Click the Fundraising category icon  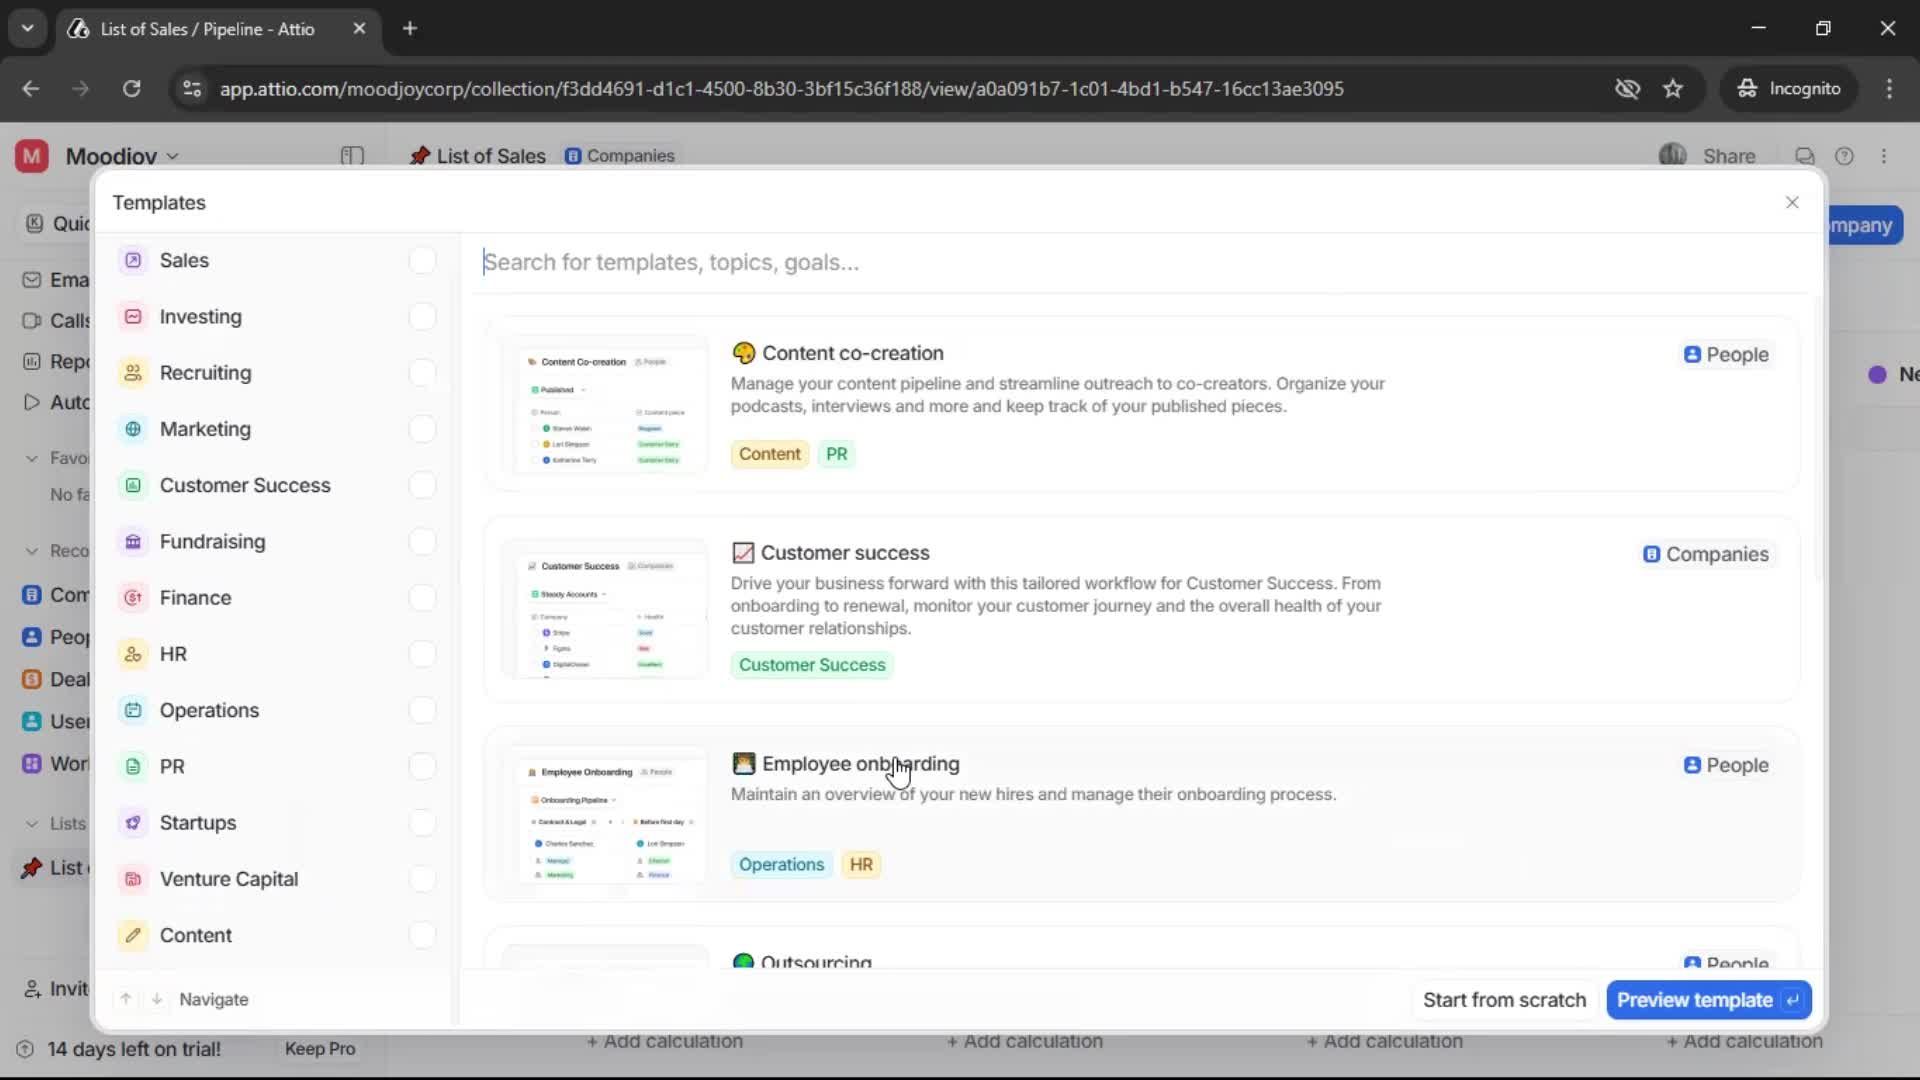pos(133,542)
